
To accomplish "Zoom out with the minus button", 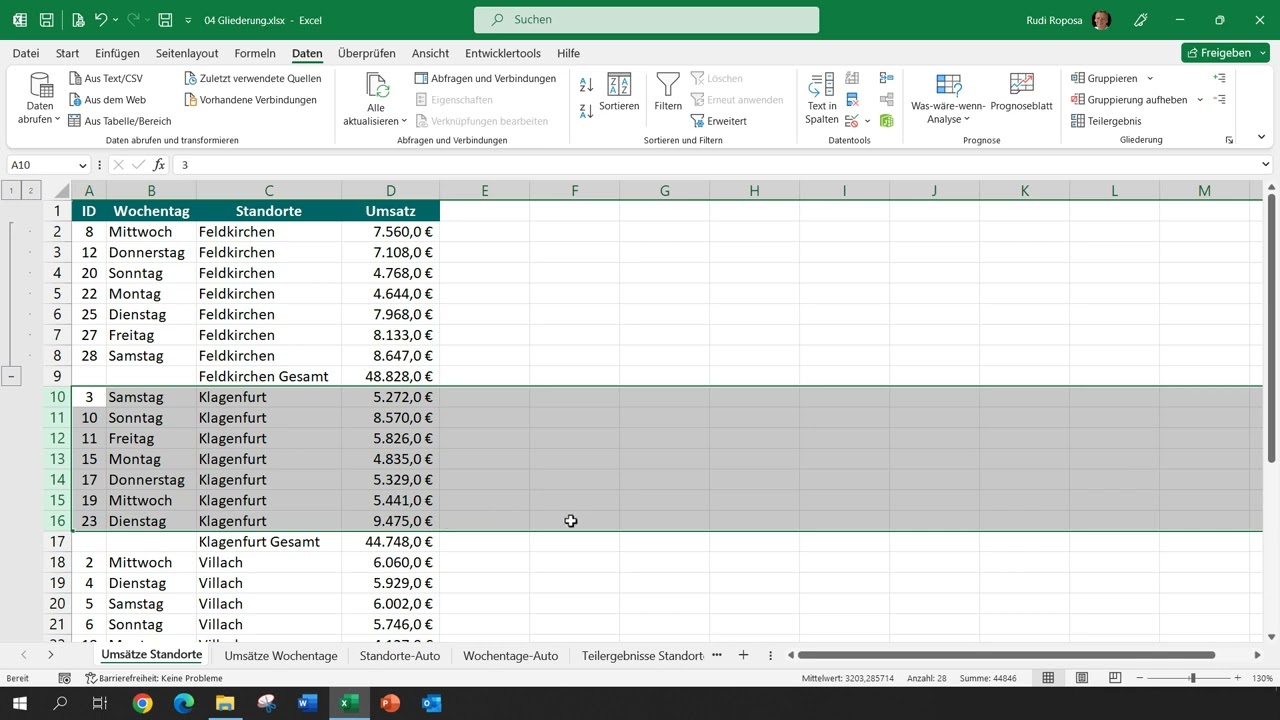I will pos(1141,678).
